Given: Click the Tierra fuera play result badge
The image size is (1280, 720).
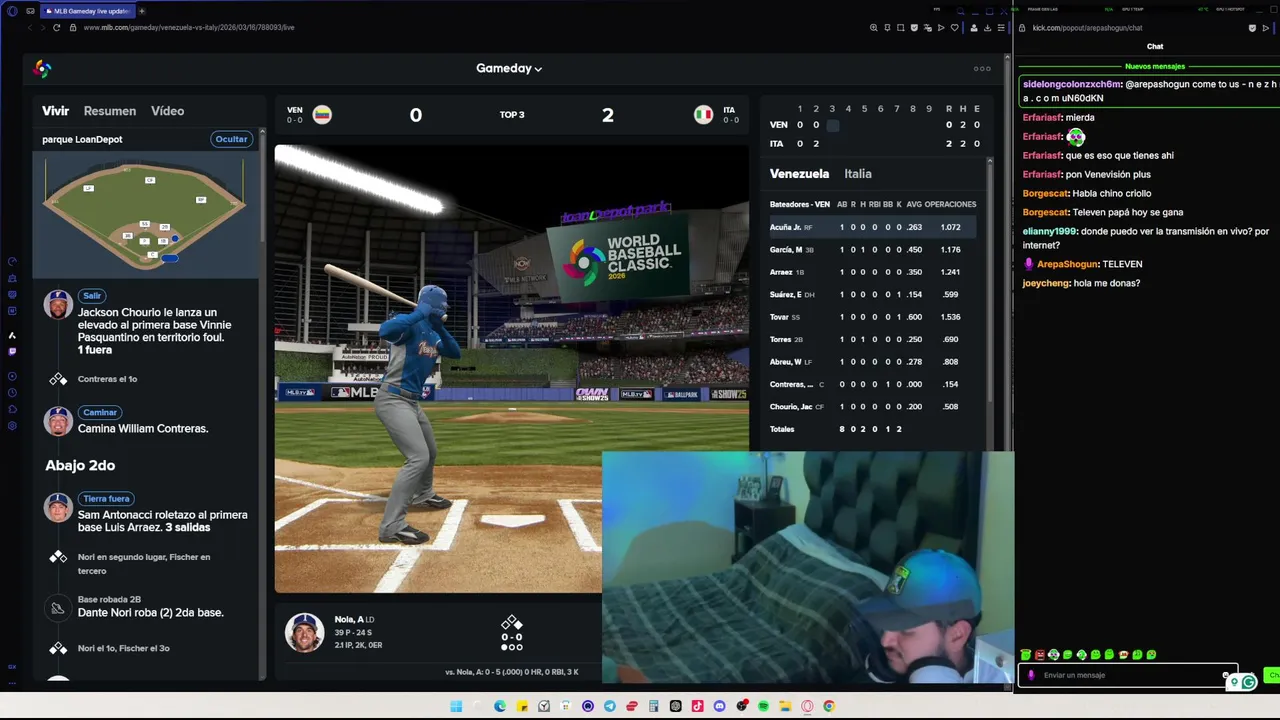Looking at the screenshot, I should pyautogui.click(x=106, y=498).
